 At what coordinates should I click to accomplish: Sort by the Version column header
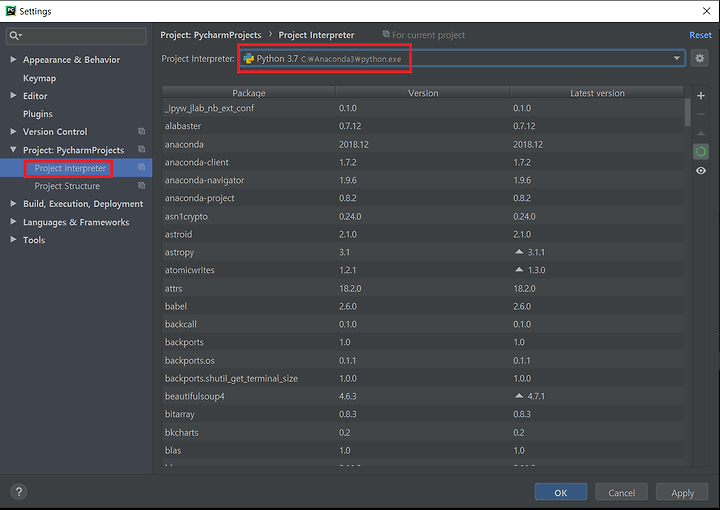tap(423, 93)
